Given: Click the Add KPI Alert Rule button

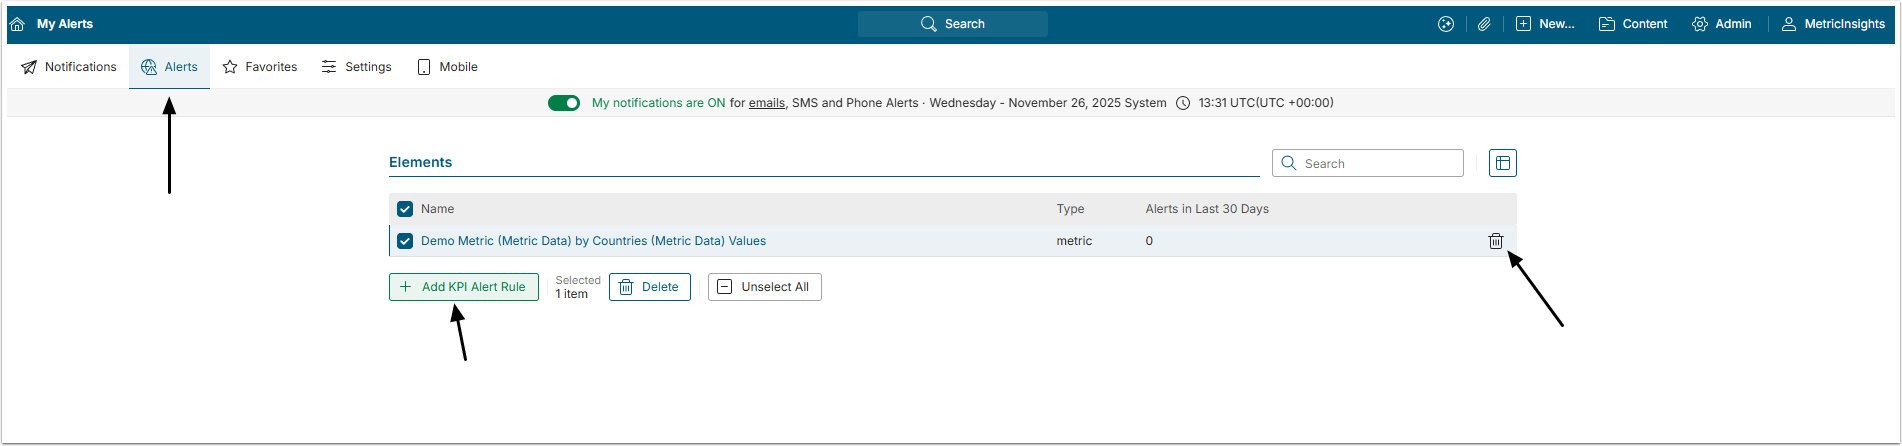Looking at the screenshot, I should [464, 287].
